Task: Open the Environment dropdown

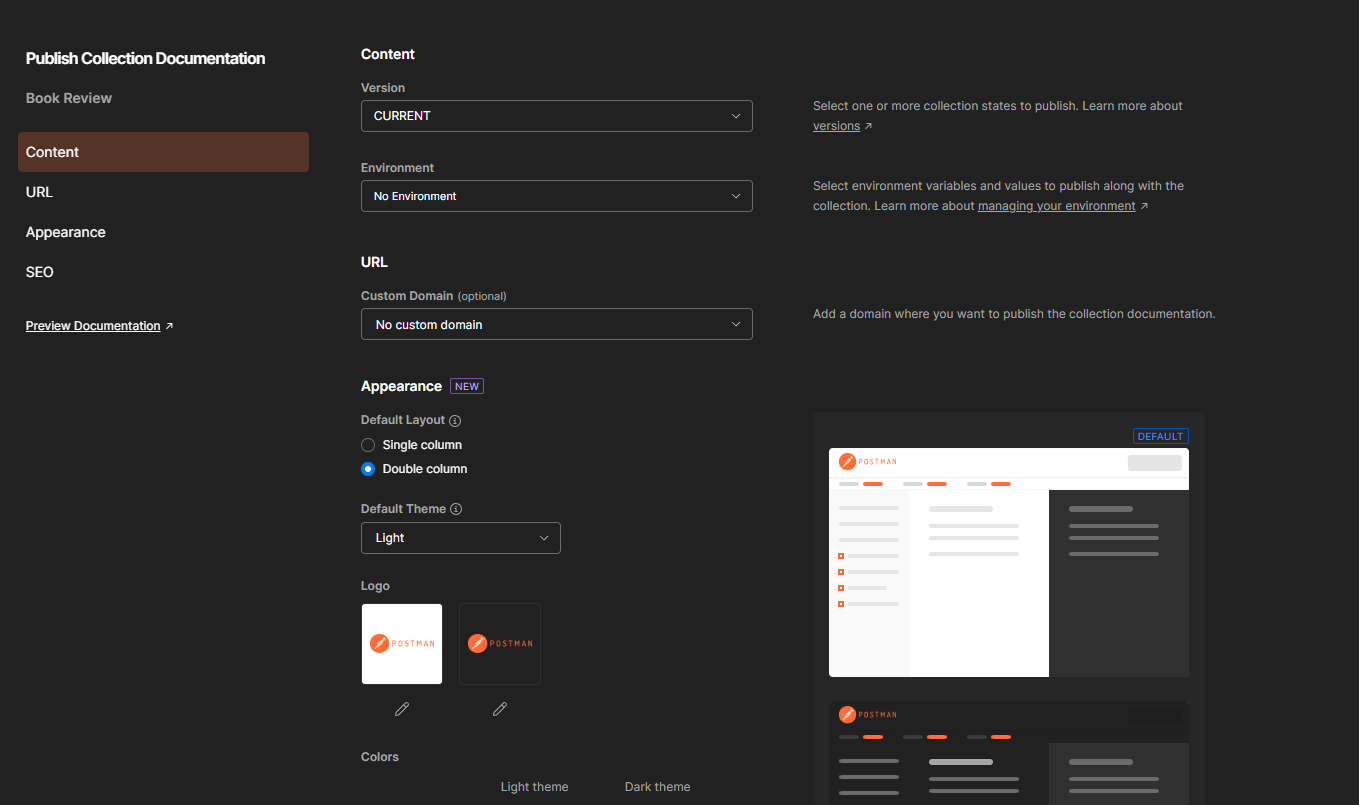Action: click(557, 196)
